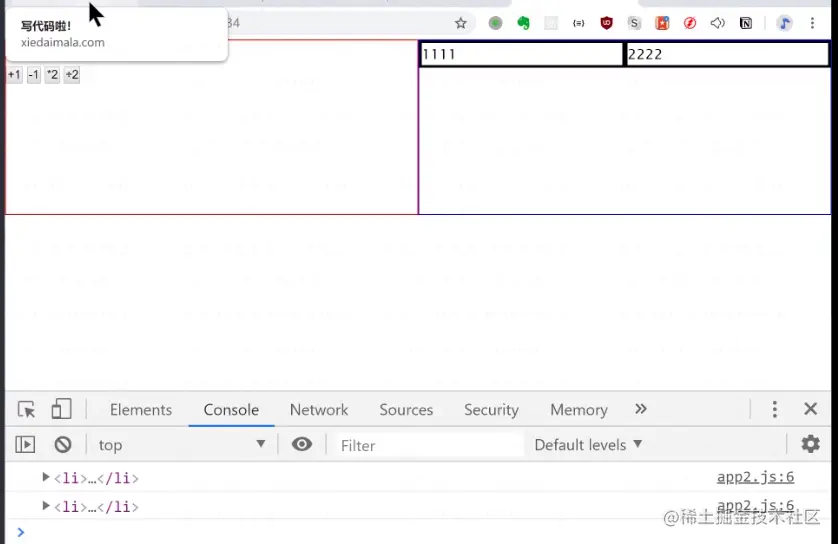Viewport: 838px width, 544px height.
Task: Select the Console tab
Action: click(231, 410)
